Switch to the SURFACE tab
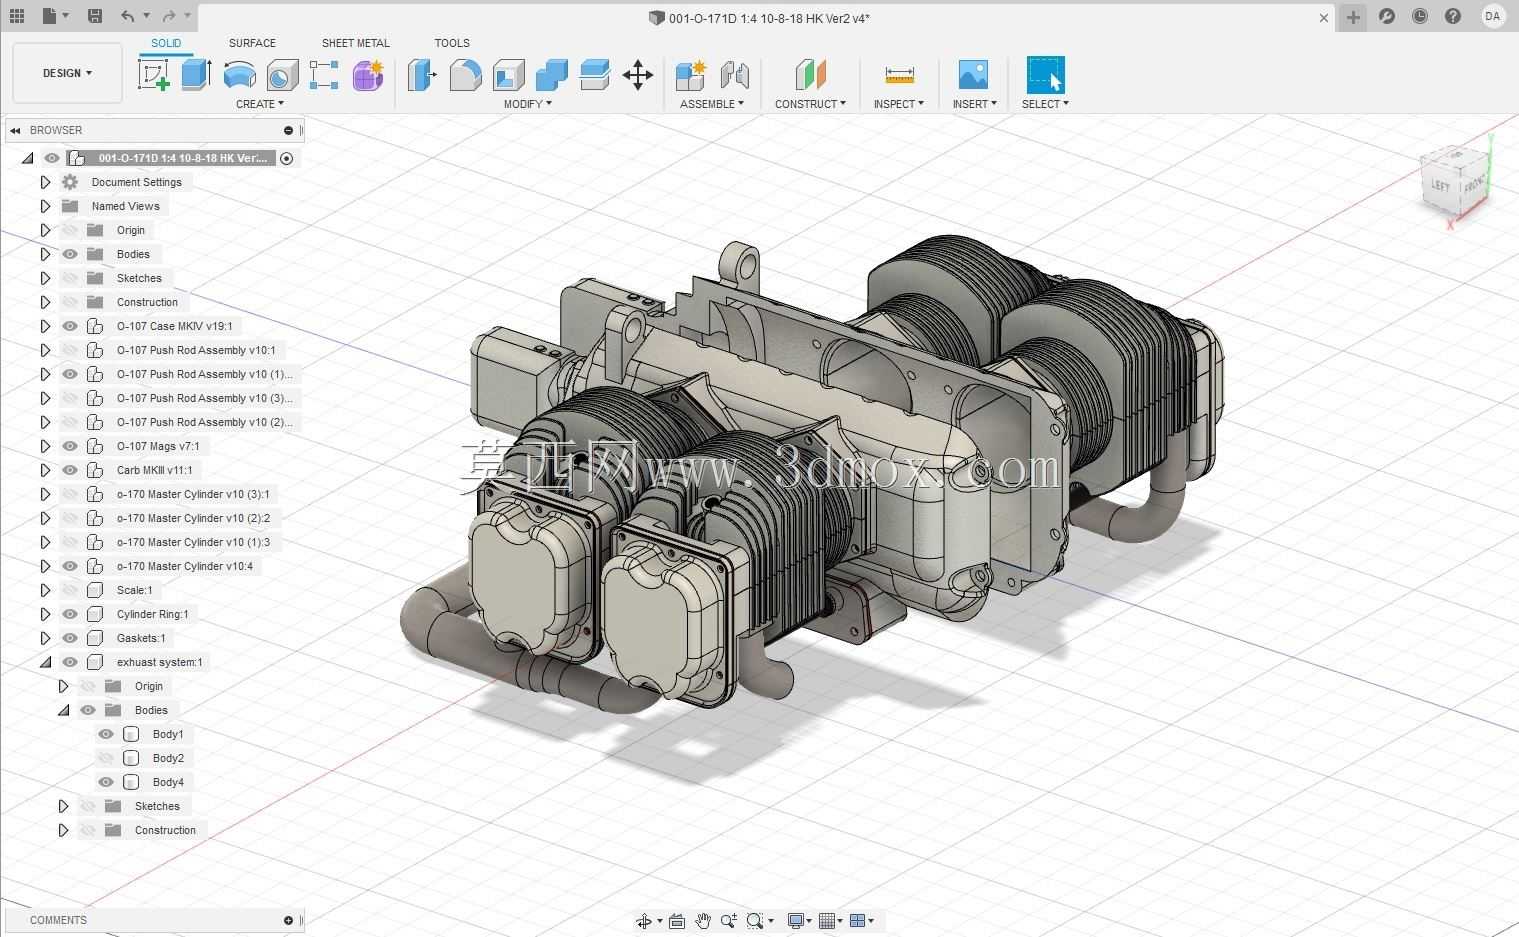The height and width of the screenshot is (937, 1519). click(x=252, y=43)
